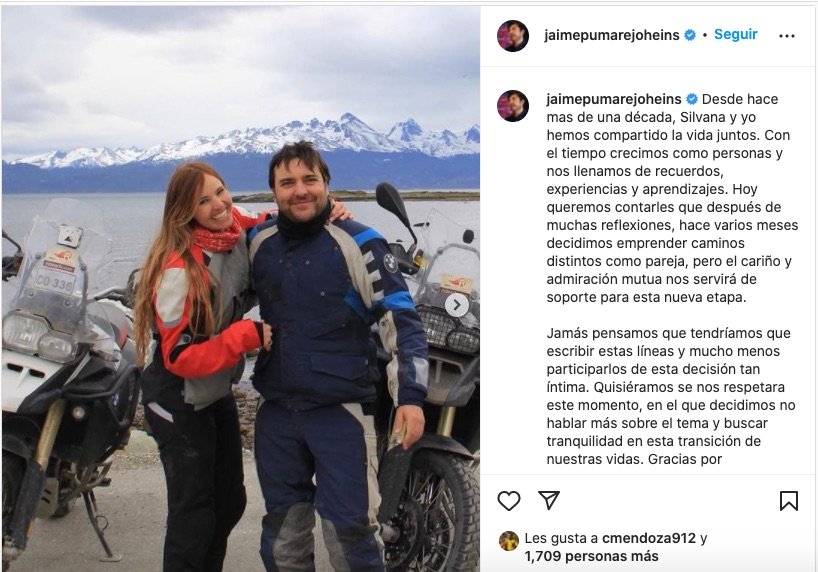The width and height of the screenshot is (818, 572).
Task: Open jaimepumarejoheins profile from header username
Action: [611, 35]
